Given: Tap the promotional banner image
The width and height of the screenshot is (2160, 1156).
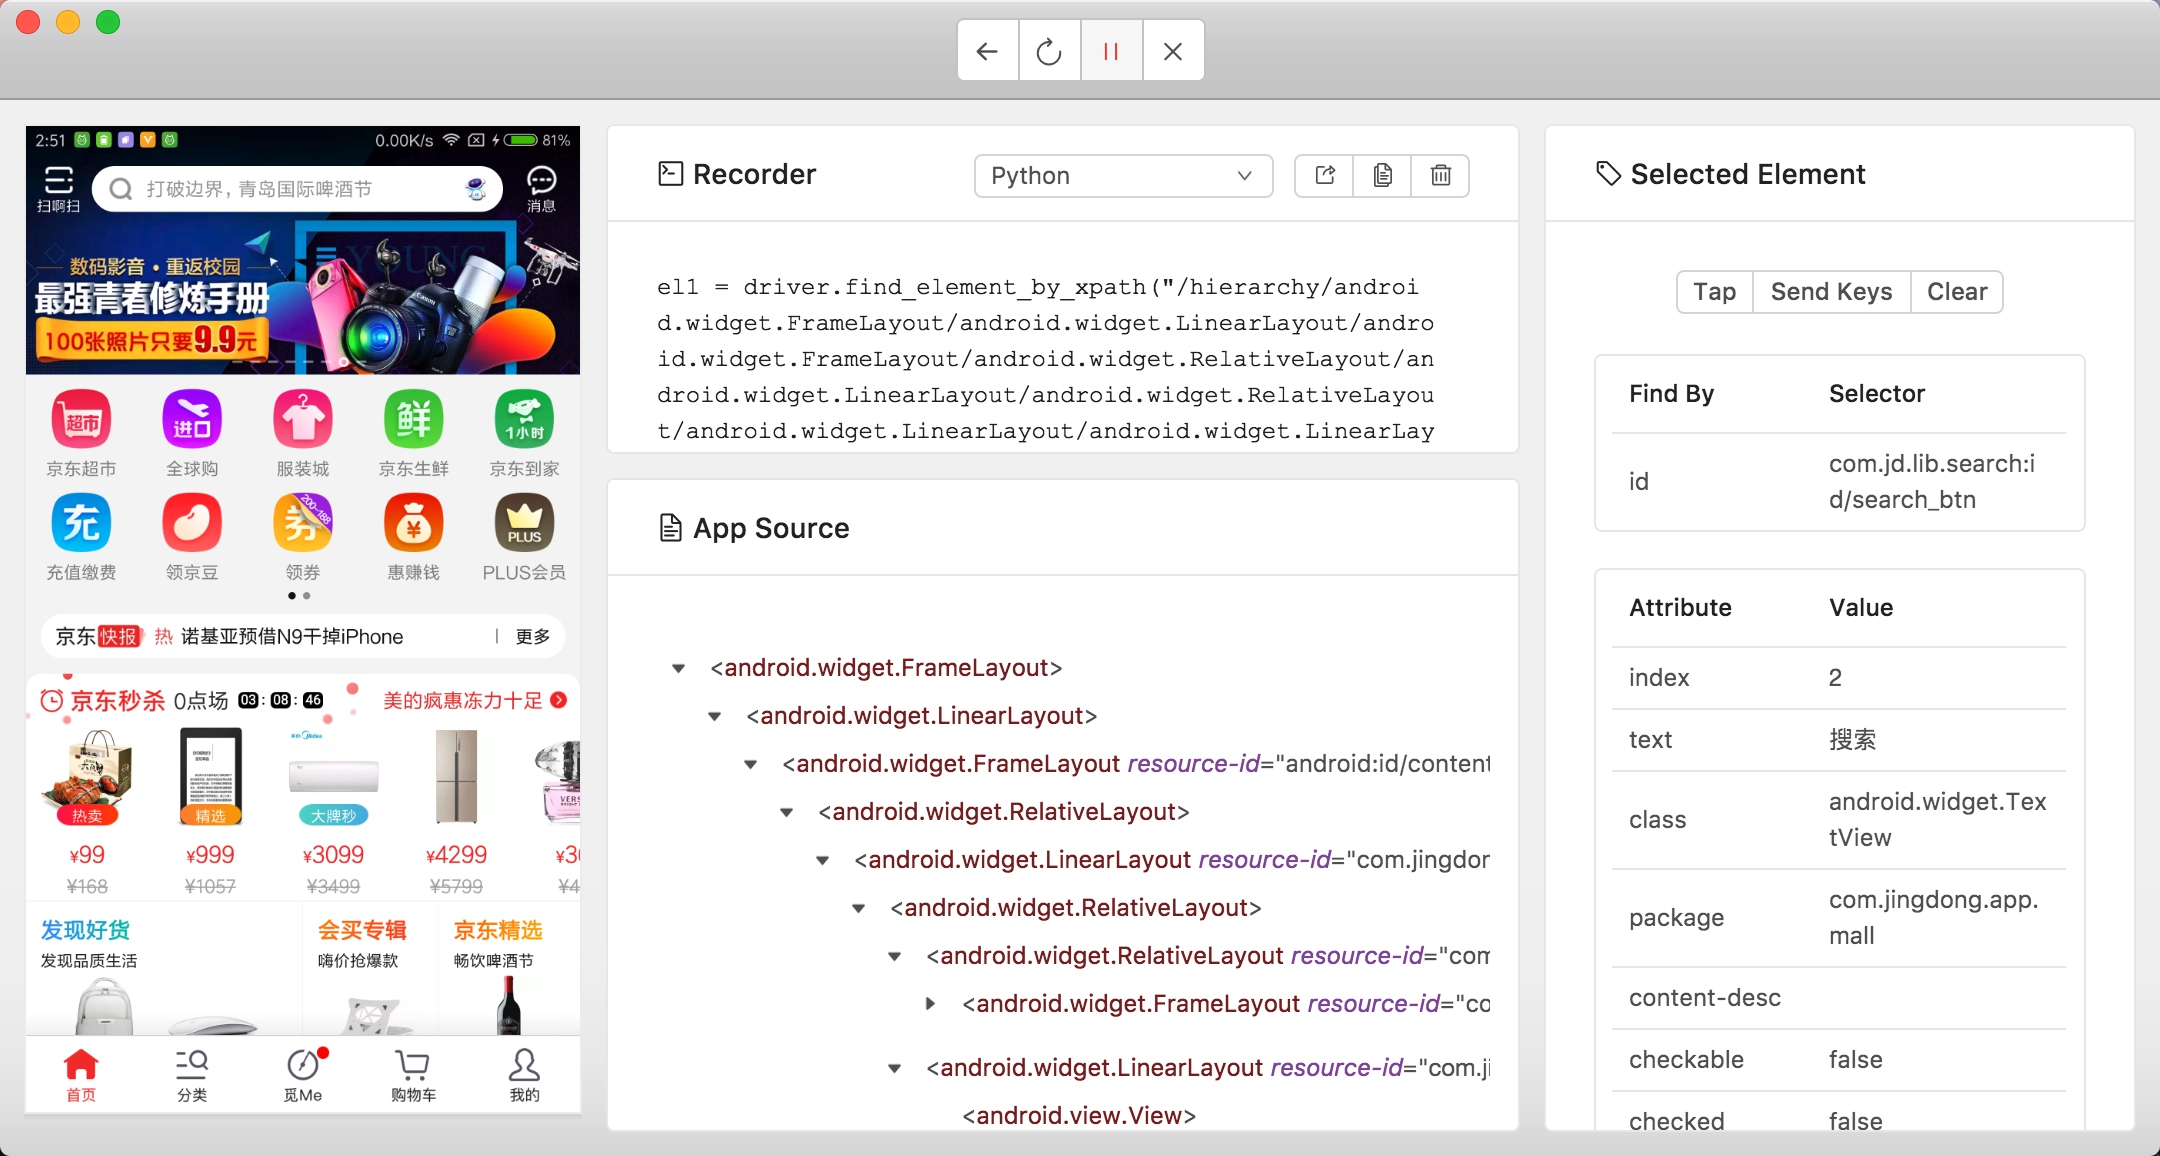Looking at the screenshot, I should point(303,296).
